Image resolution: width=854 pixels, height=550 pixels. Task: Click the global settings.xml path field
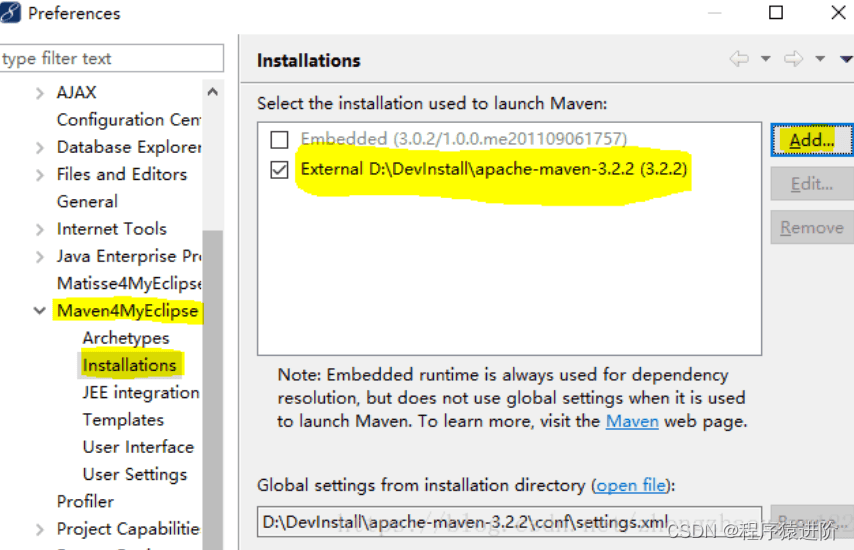point(509,522)
